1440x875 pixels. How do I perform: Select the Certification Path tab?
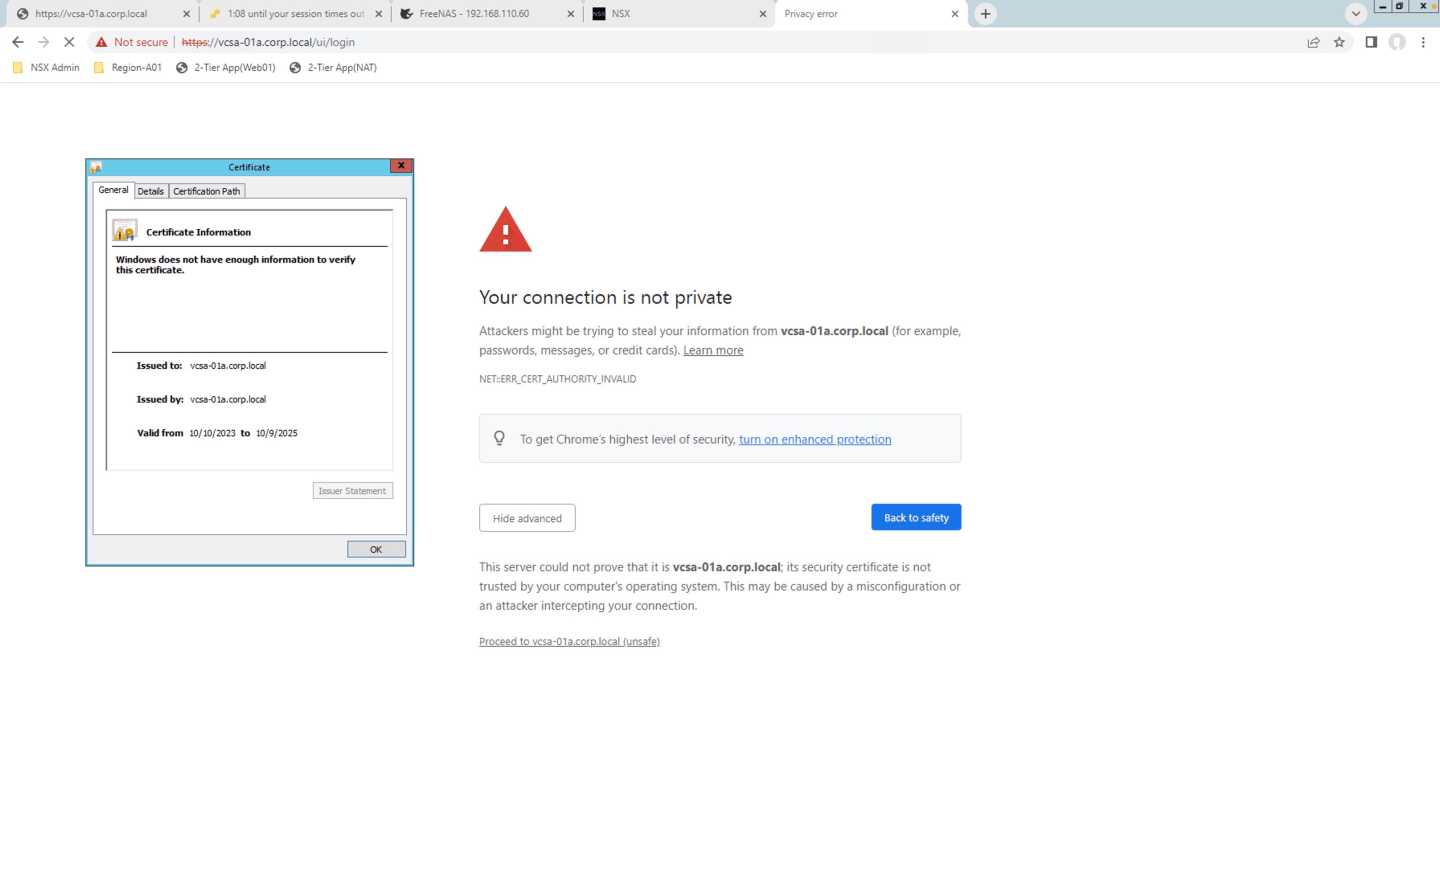point(207,191)
